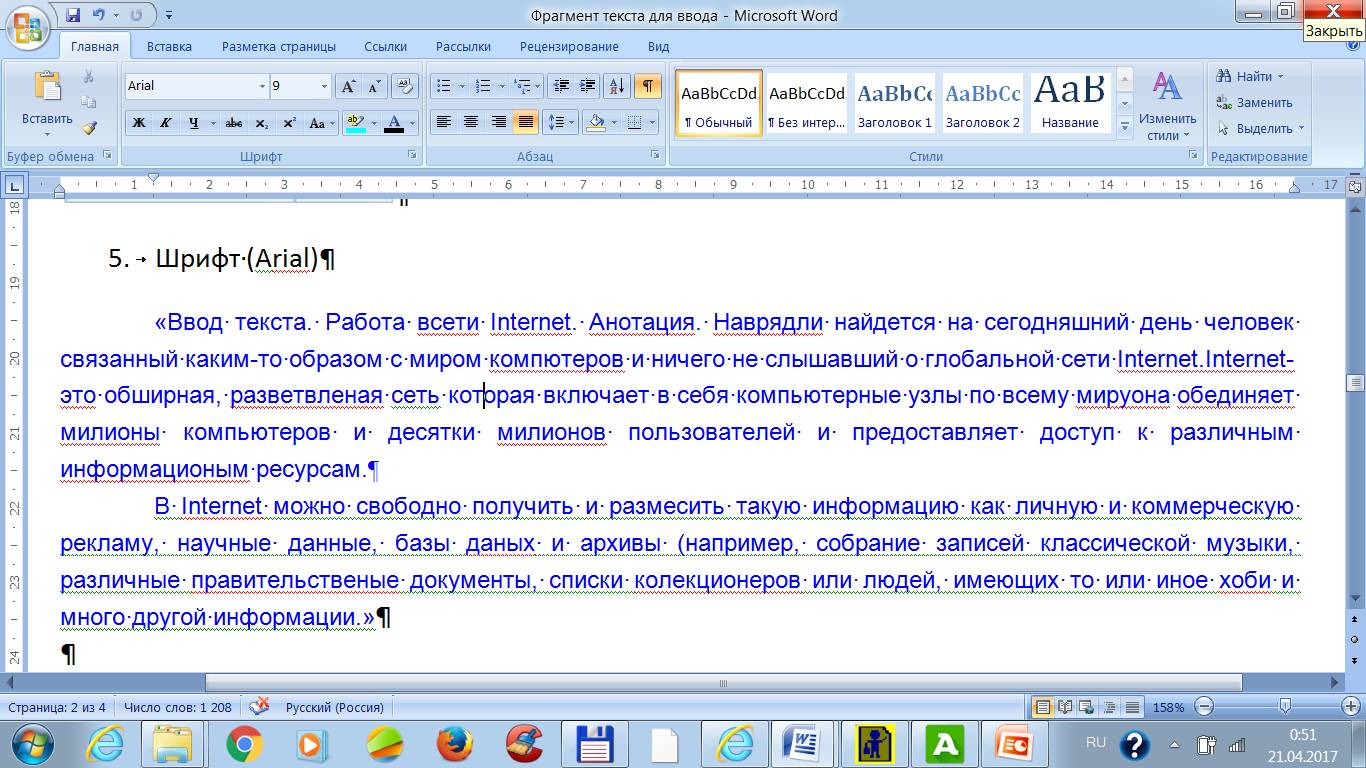
Task: Click the Cut scissors icon
Action: (88, 77)
